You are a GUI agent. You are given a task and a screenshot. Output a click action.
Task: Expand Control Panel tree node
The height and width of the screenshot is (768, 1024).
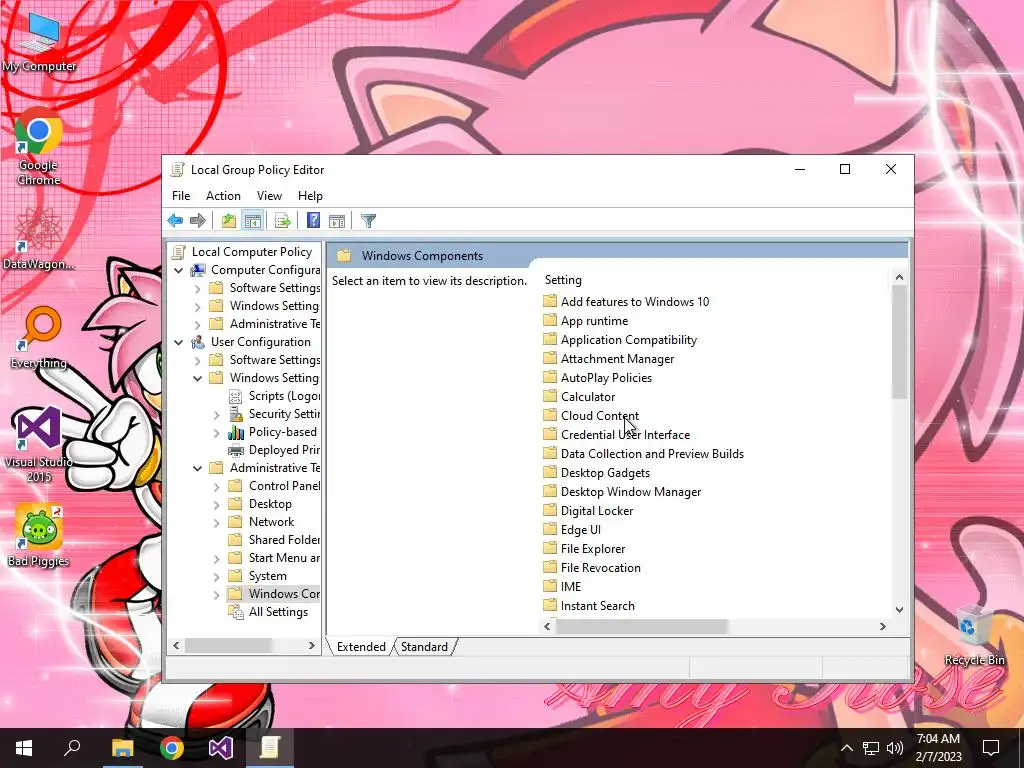click(216, 487)
